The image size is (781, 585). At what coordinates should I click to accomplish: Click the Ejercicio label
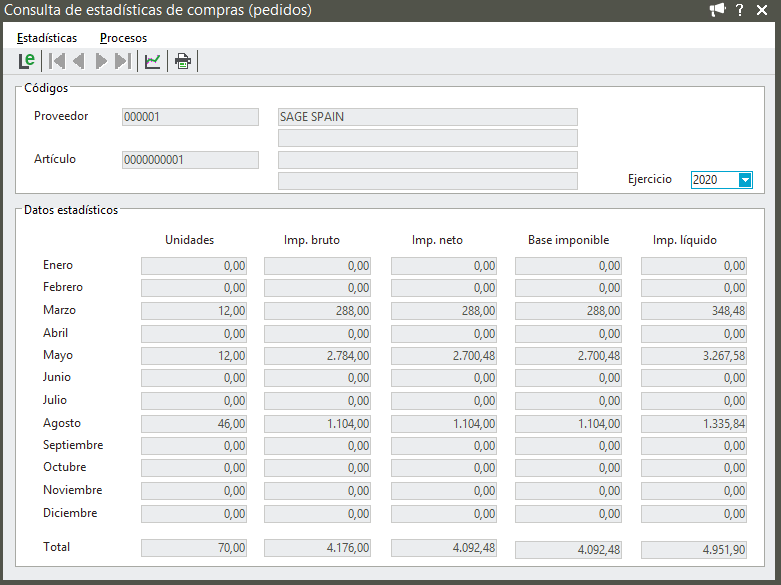[x=650, y=179]
